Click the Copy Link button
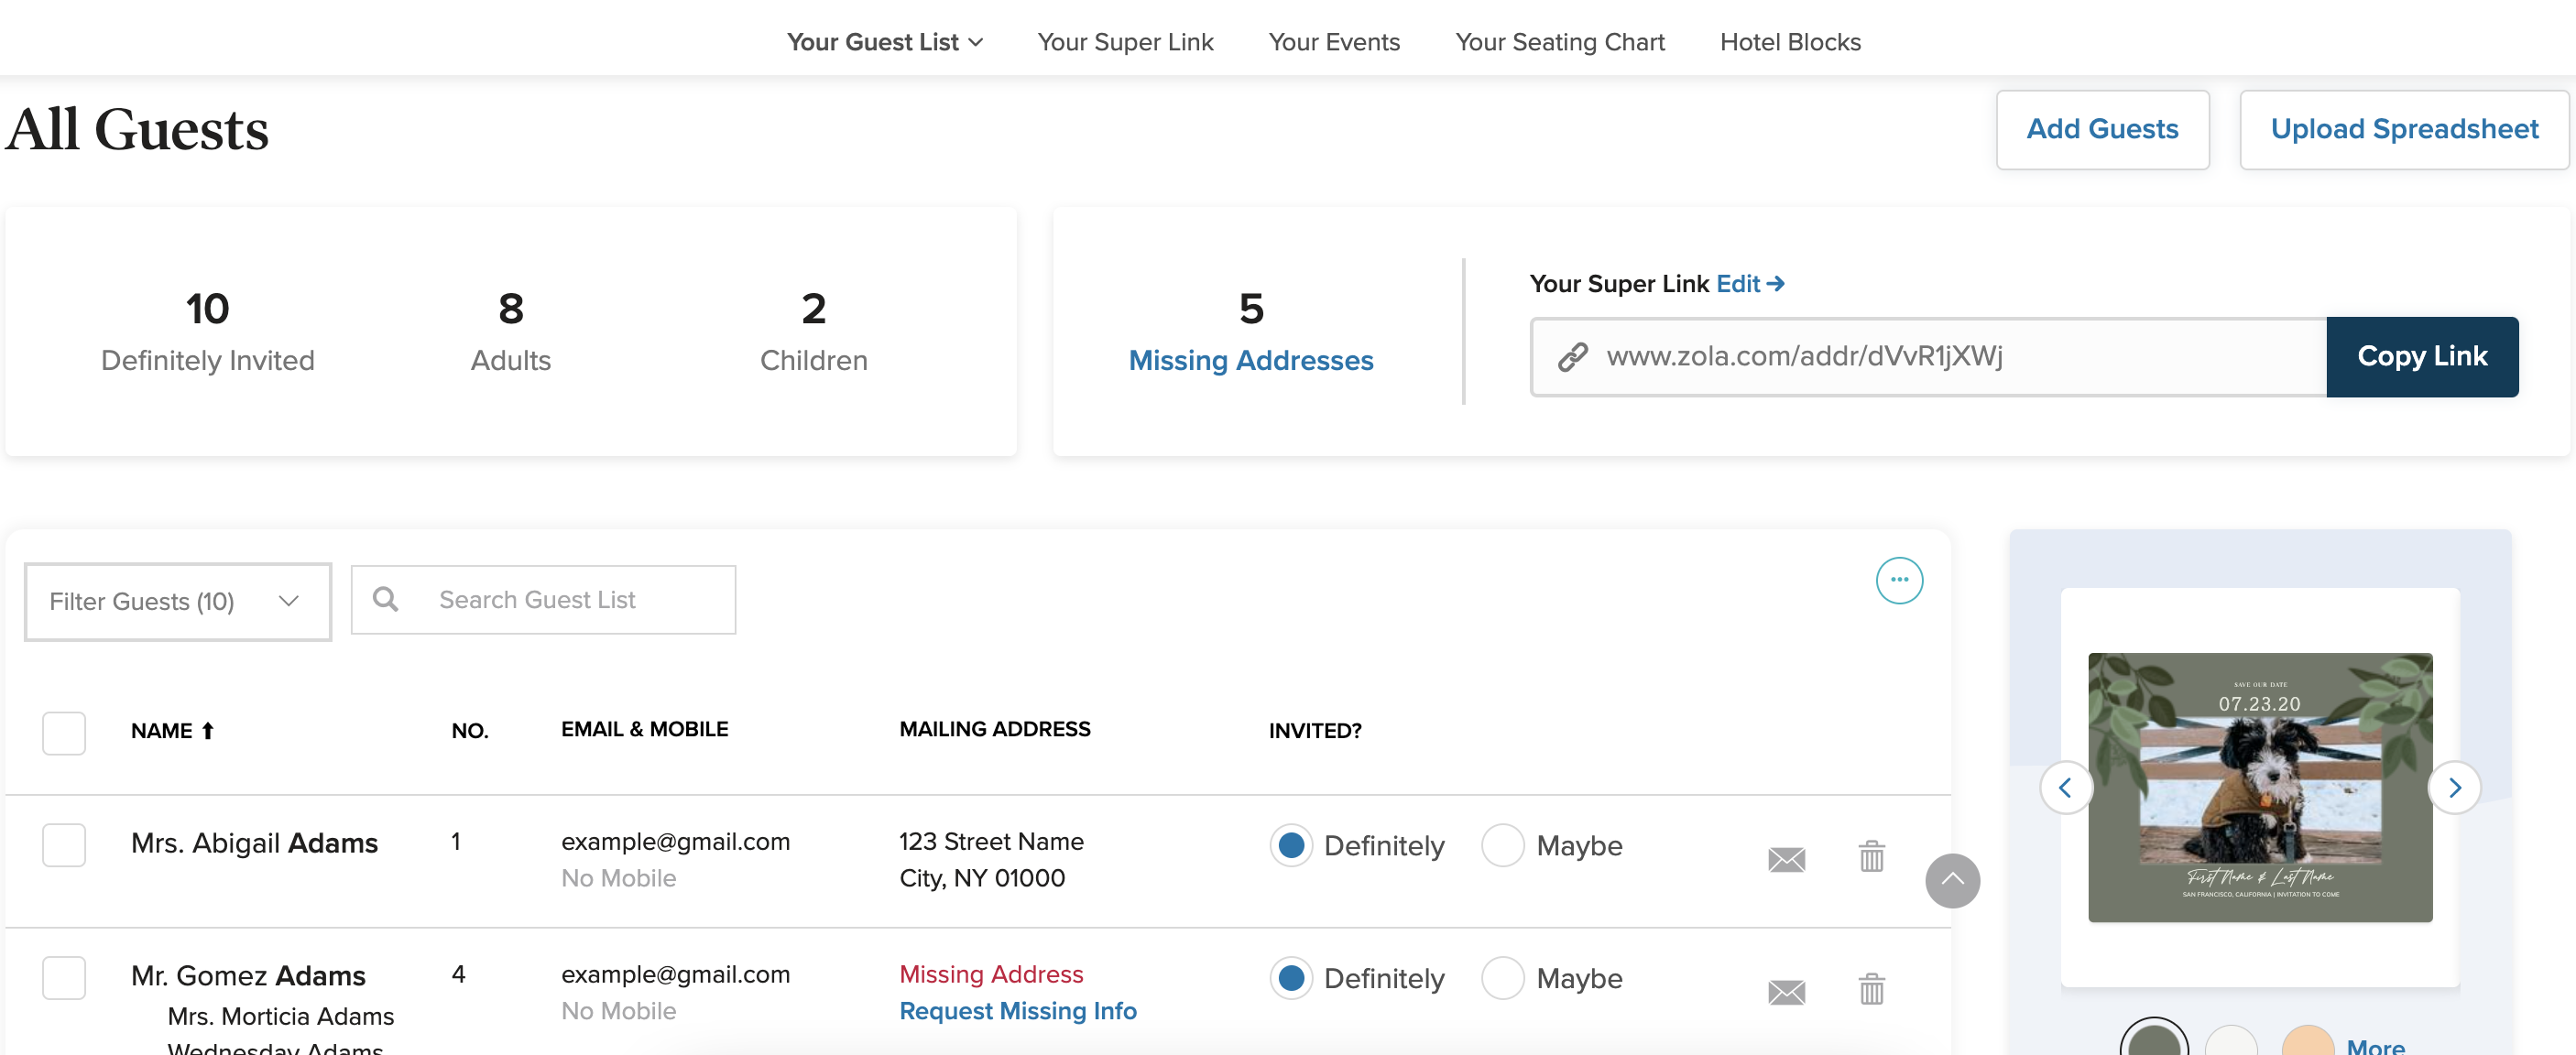Screen dimensions: 2576x1055 tap(2421, 357)
